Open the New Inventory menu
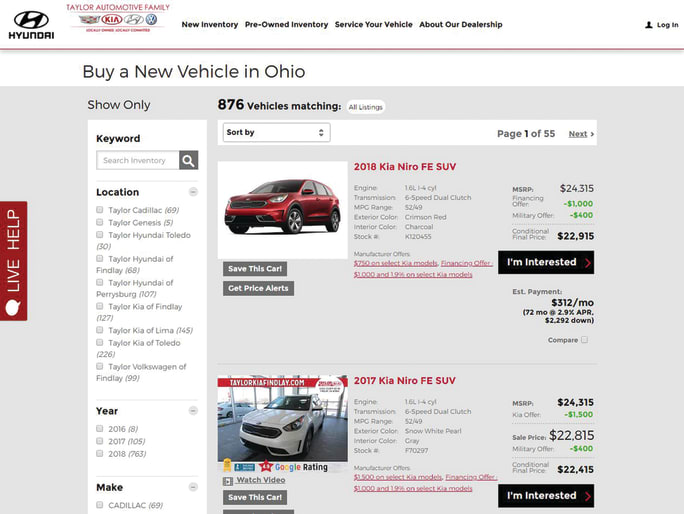The image size is (684, 514). click(210, 25)
